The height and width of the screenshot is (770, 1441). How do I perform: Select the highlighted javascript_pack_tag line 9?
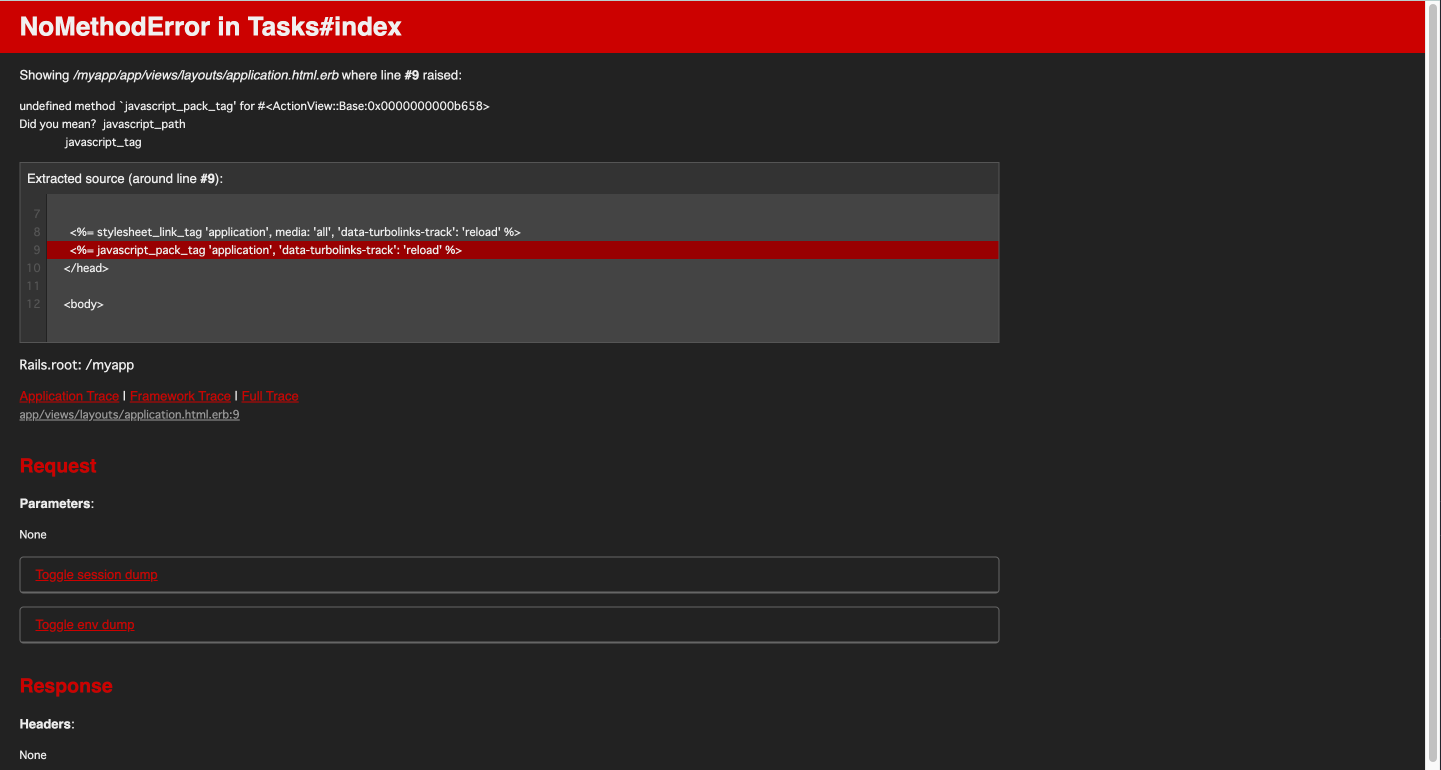tap(263, 250)
